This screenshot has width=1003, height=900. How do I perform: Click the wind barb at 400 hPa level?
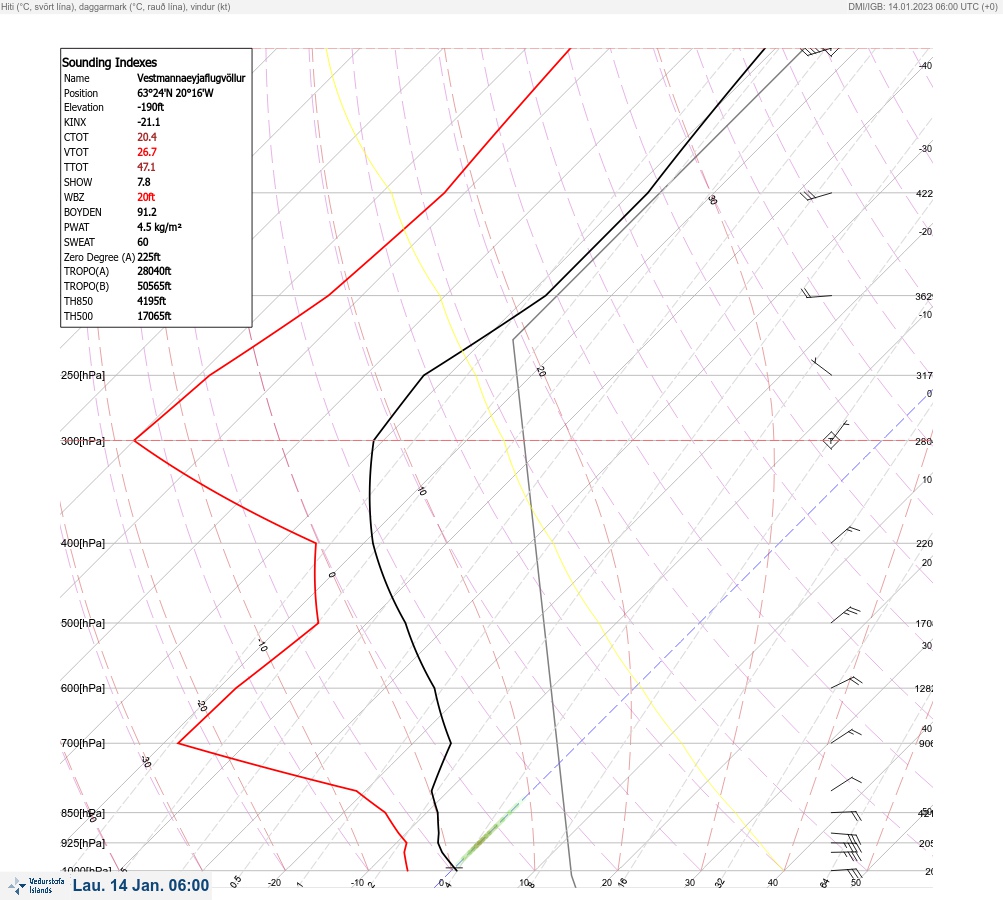click(x=845, y=535)
